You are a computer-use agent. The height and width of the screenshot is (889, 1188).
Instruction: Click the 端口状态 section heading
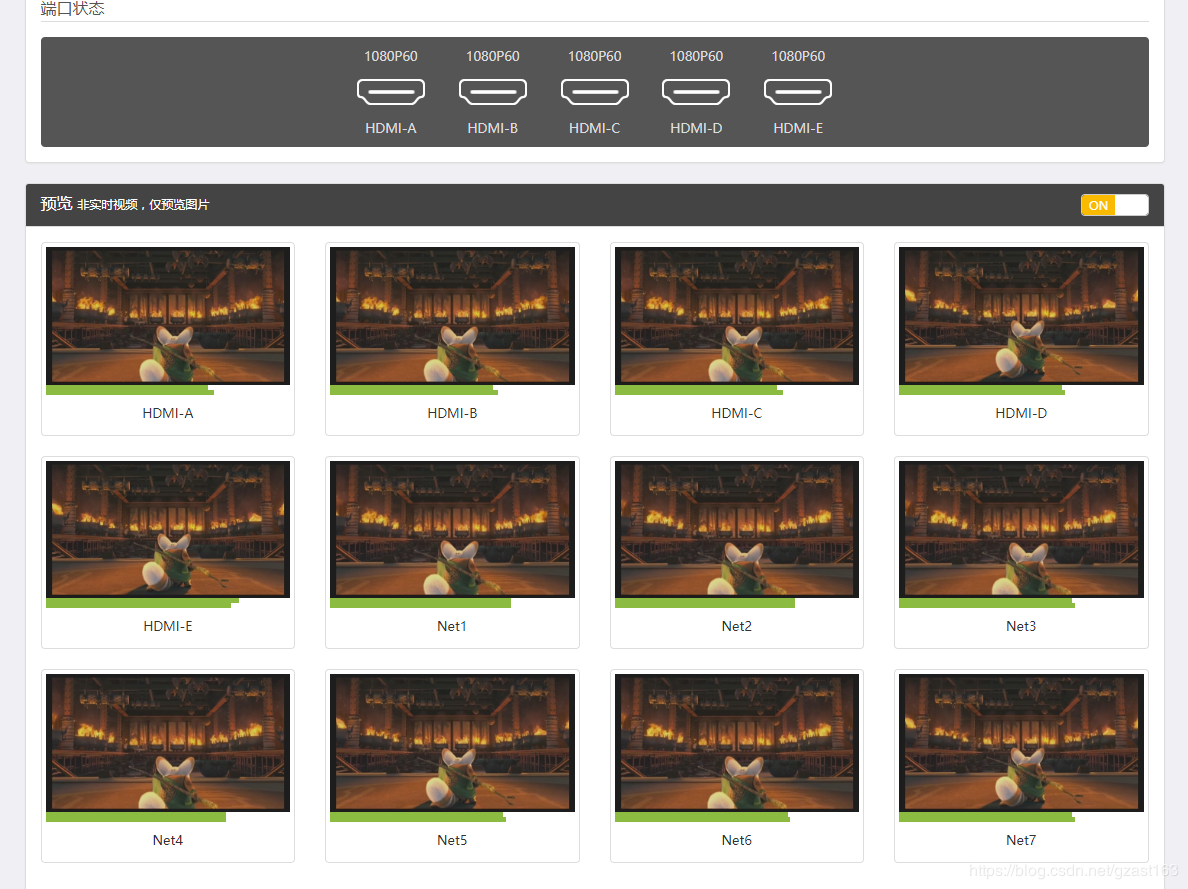click(73, 9)
